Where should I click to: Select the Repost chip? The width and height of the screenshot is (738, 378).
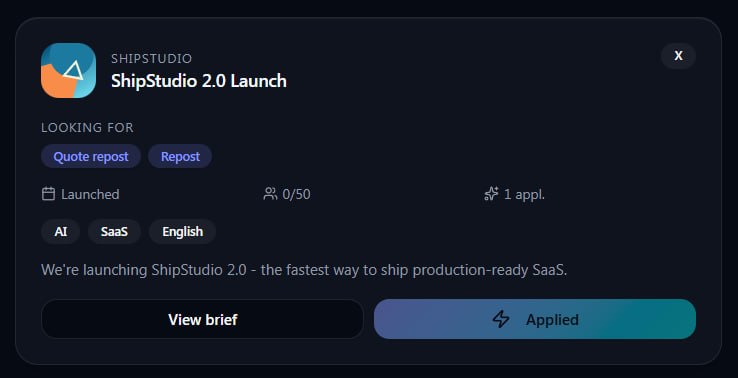(x=180, y=156)
